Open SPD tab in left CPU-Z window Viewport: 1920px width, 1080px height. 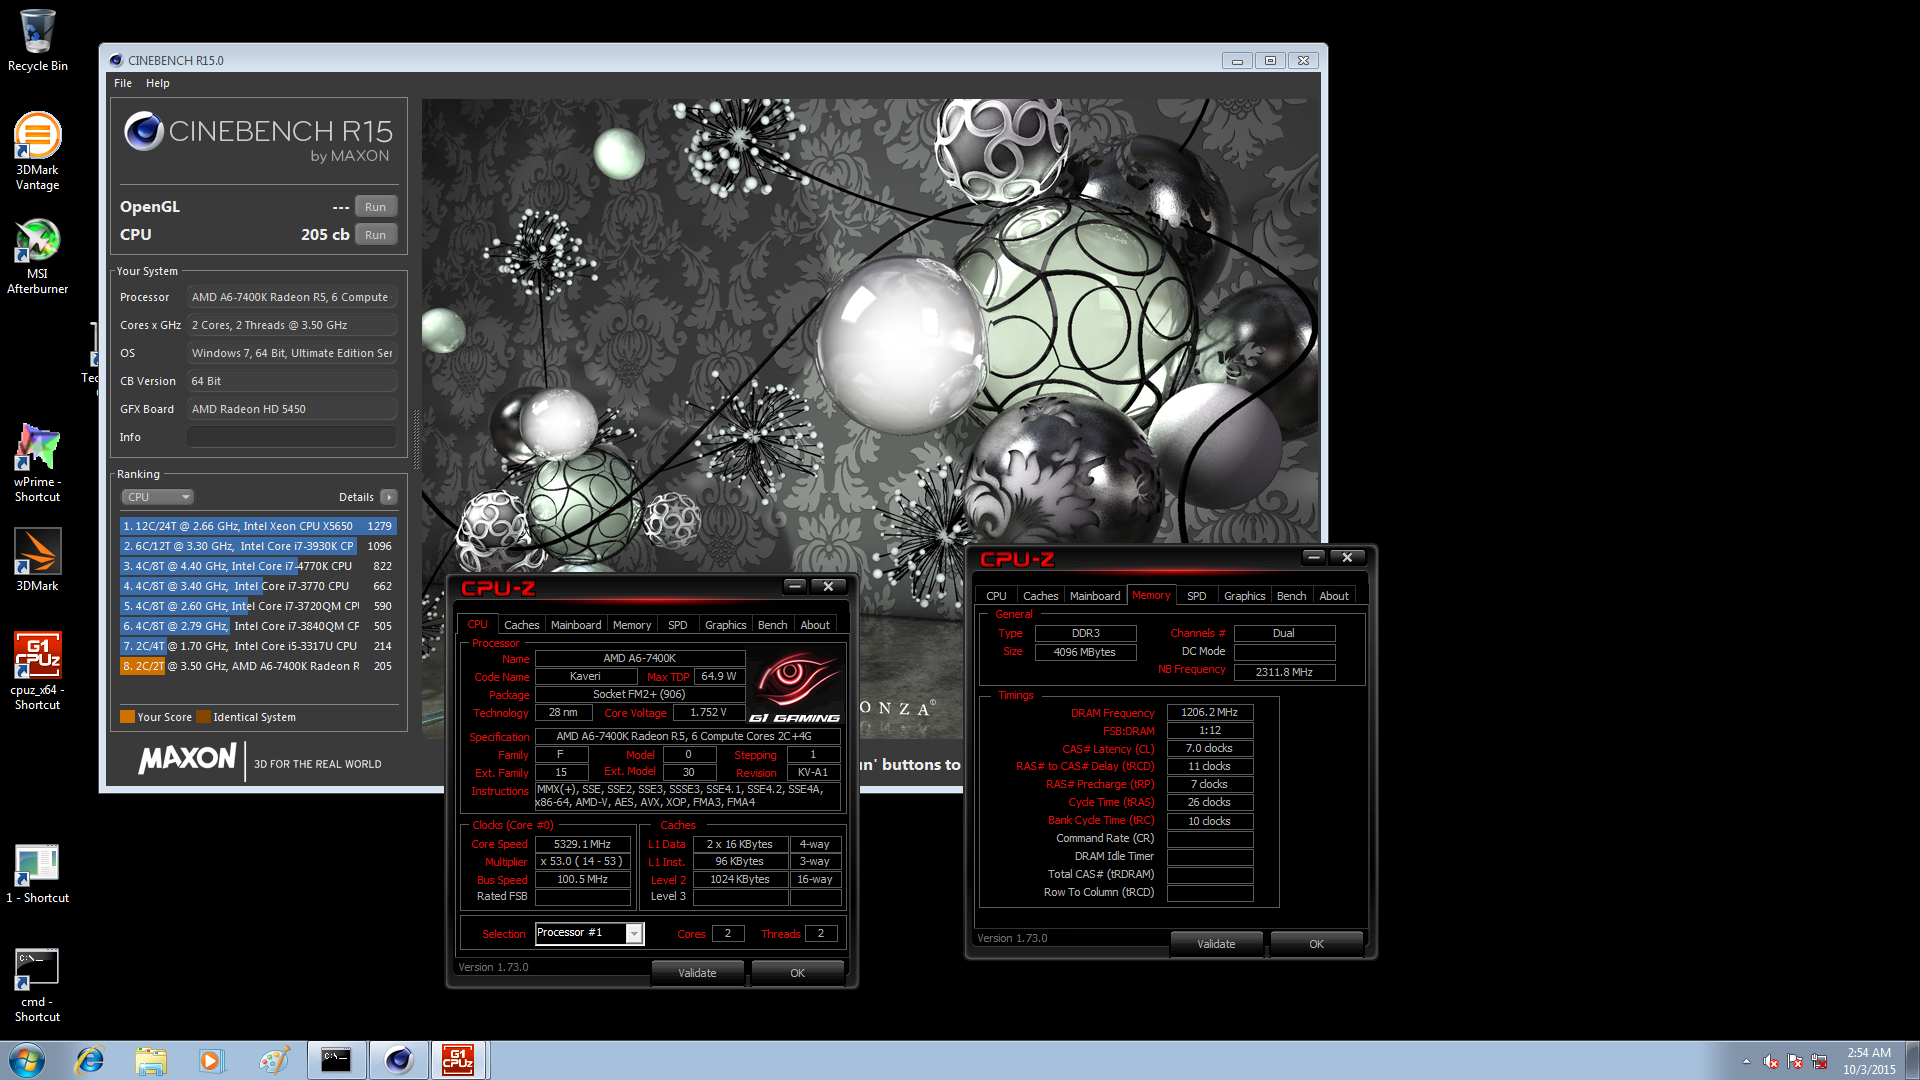[x=678, y=625]
